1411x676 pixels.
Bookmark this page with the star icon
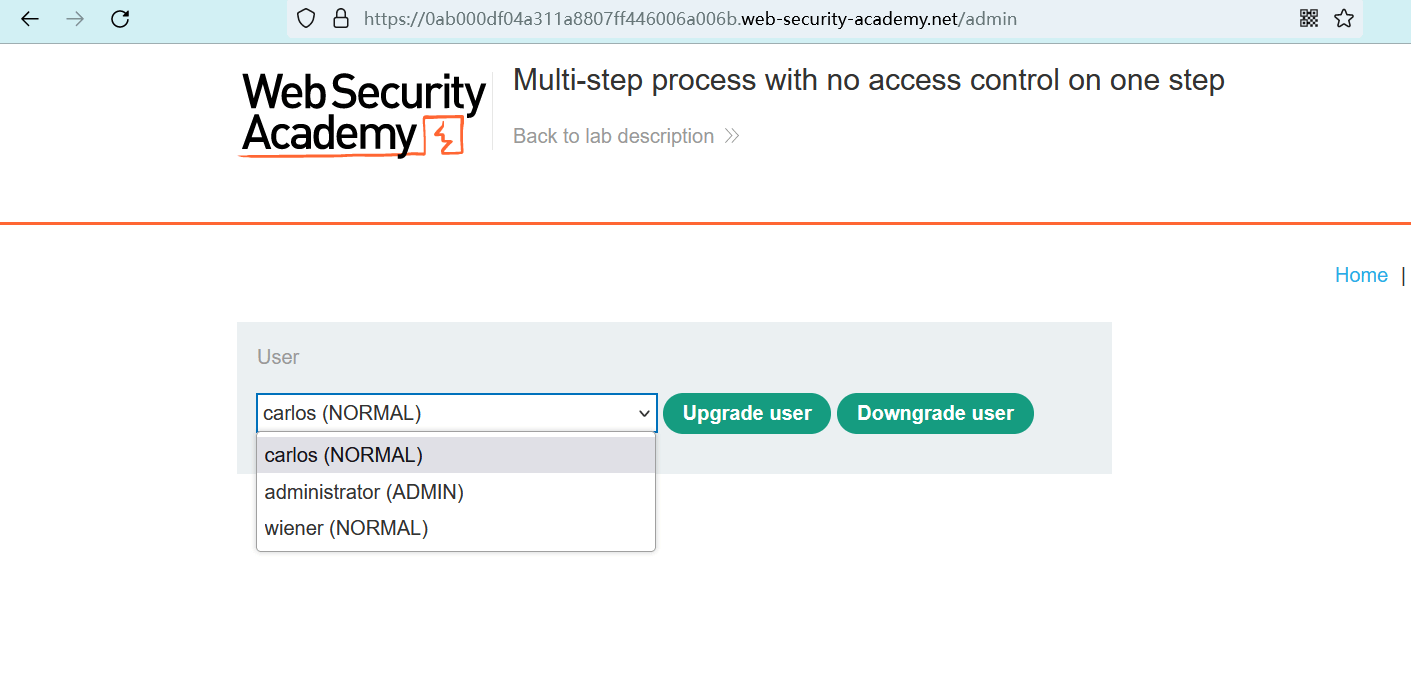pos(1344,18)
